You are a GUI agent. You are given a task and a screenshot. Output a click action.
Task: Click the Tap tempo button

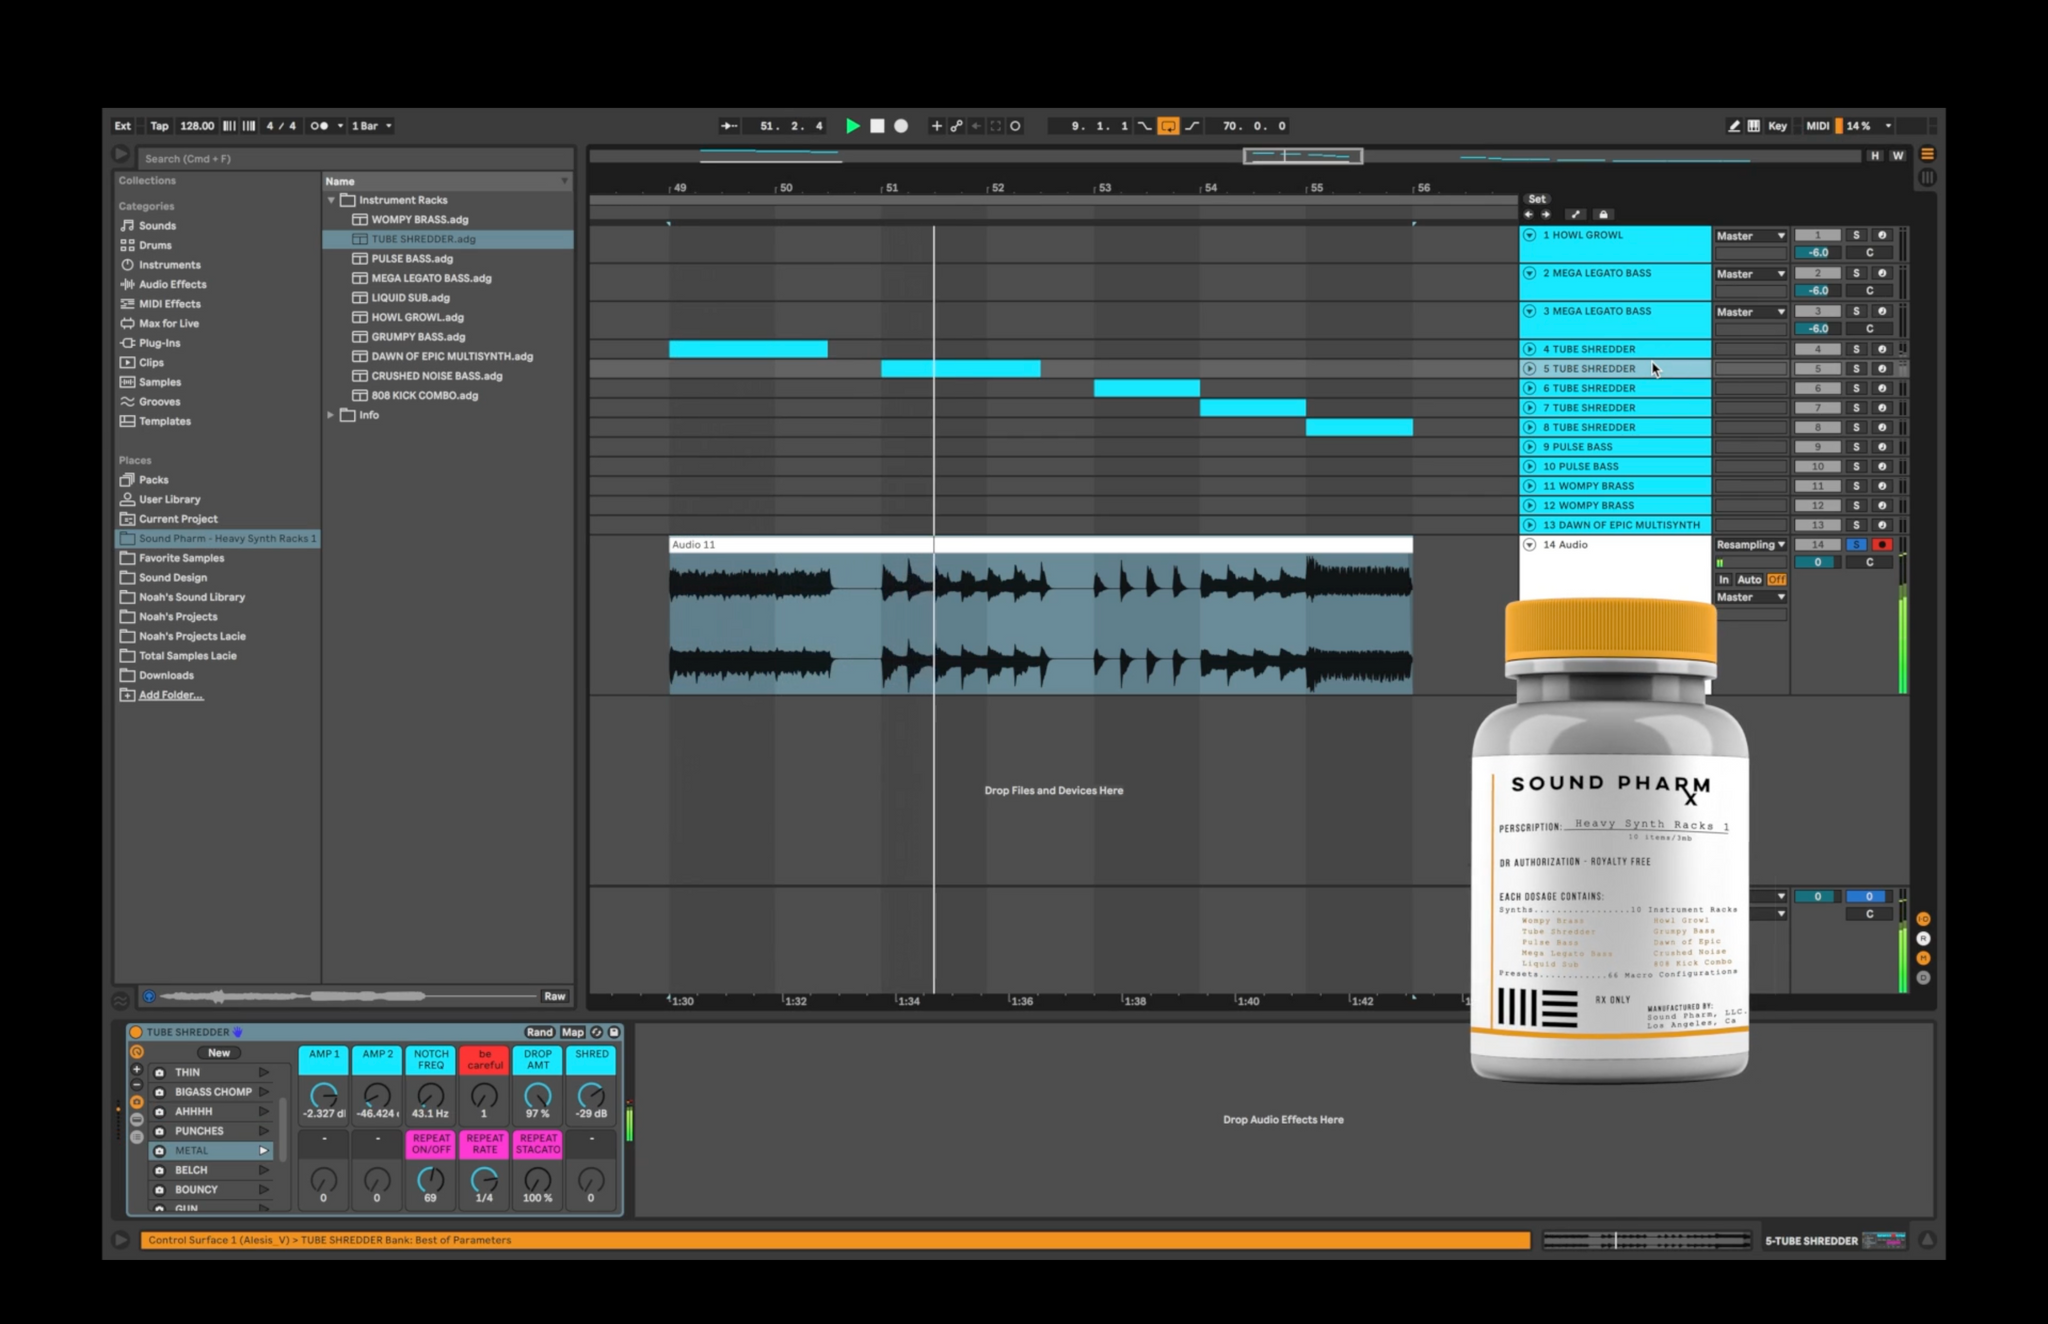pyautogui.click(x=159, y=126)
